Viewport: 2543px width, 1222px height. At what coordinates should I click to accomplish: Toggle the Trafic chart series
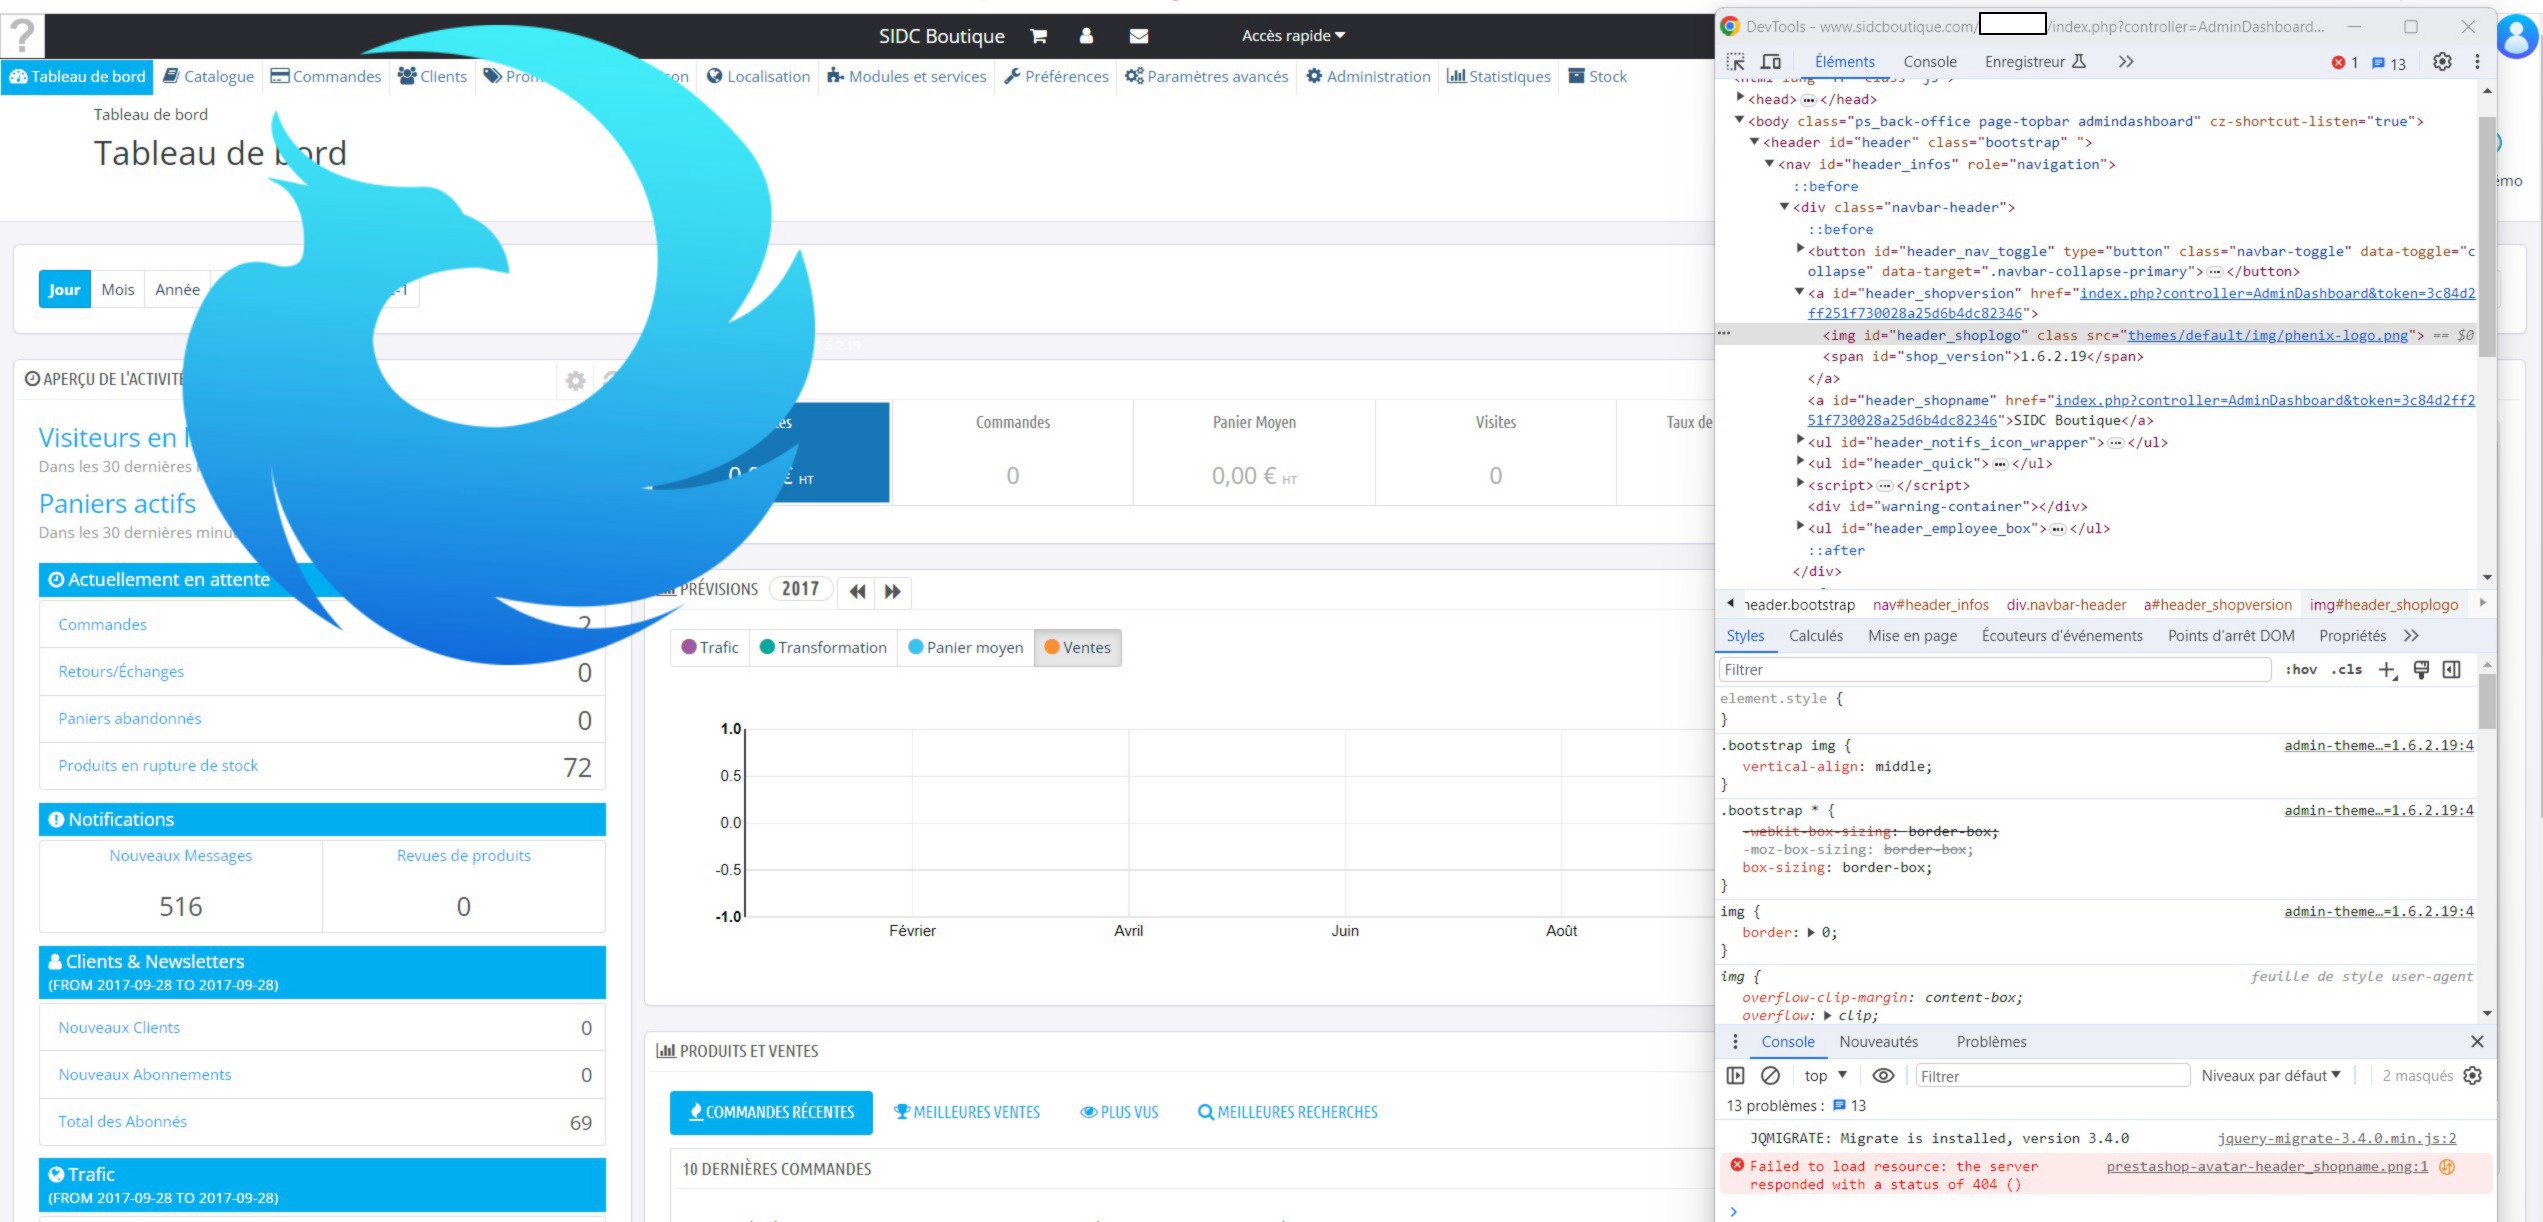tap(710, 647)
